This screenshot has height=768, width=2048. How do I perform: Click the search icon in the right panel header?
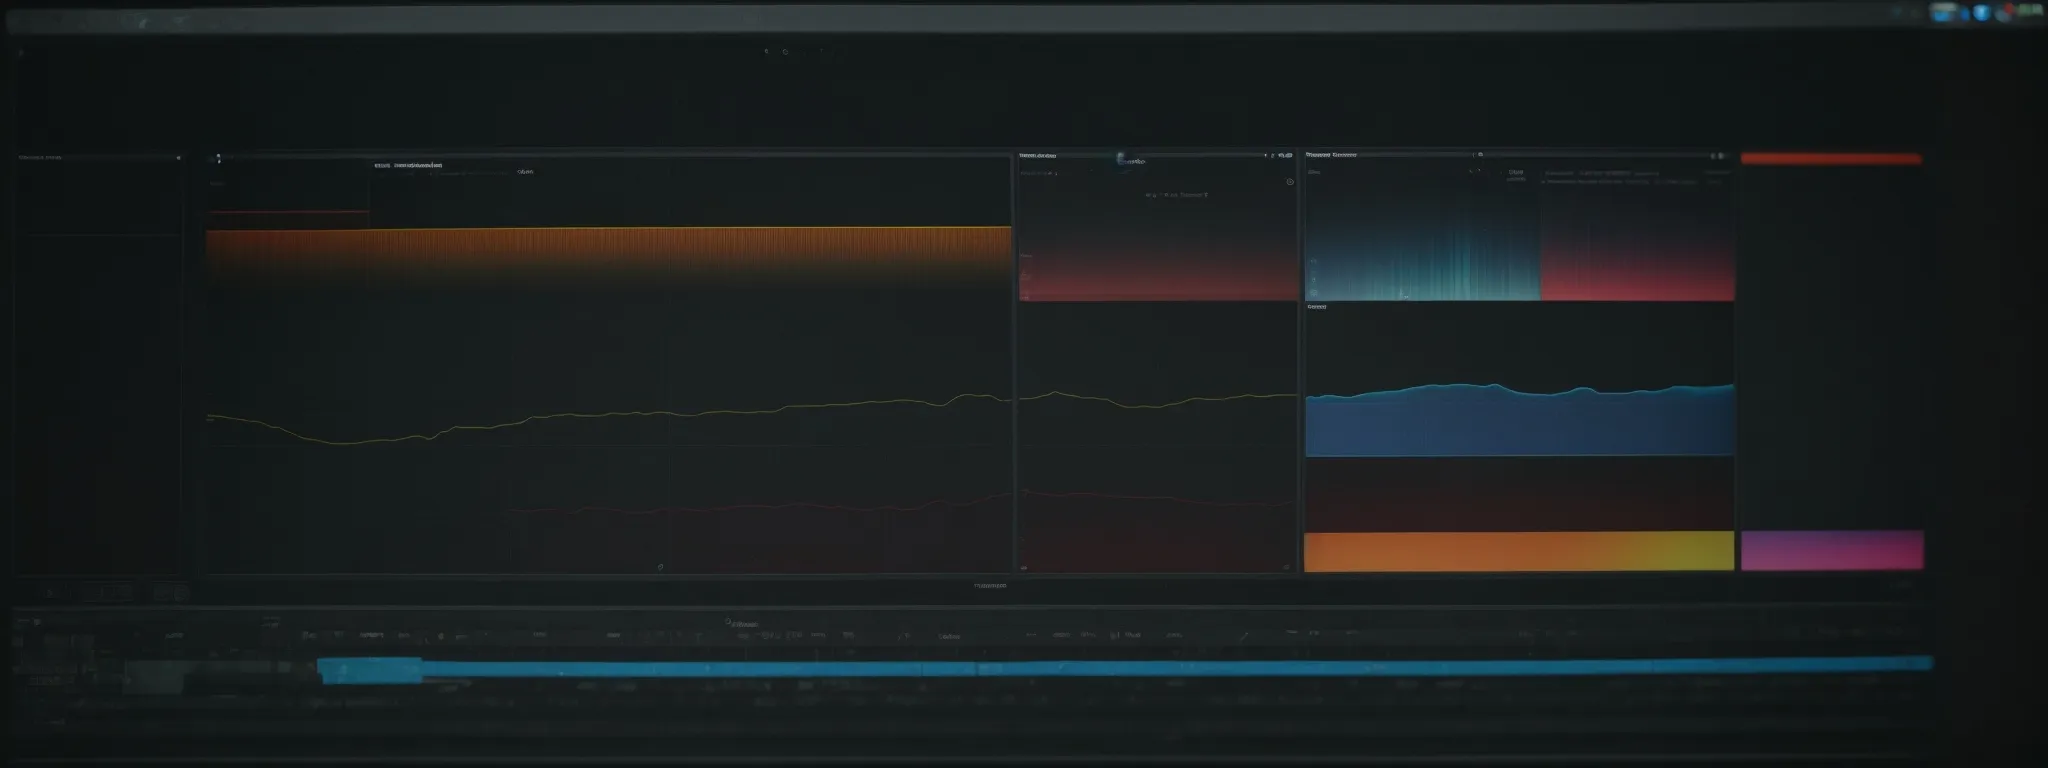point(1480,155)
